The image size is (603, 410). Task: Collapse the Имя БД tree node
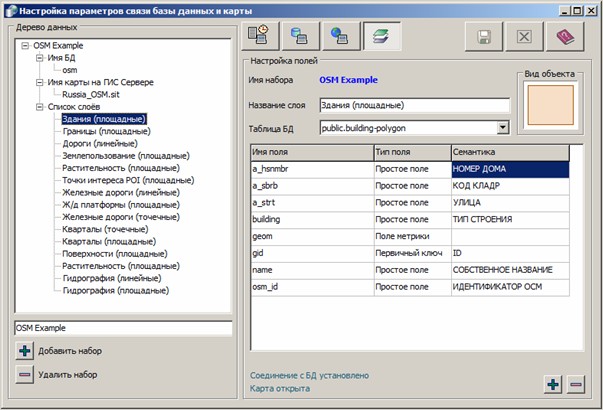[x=27, y=58]
